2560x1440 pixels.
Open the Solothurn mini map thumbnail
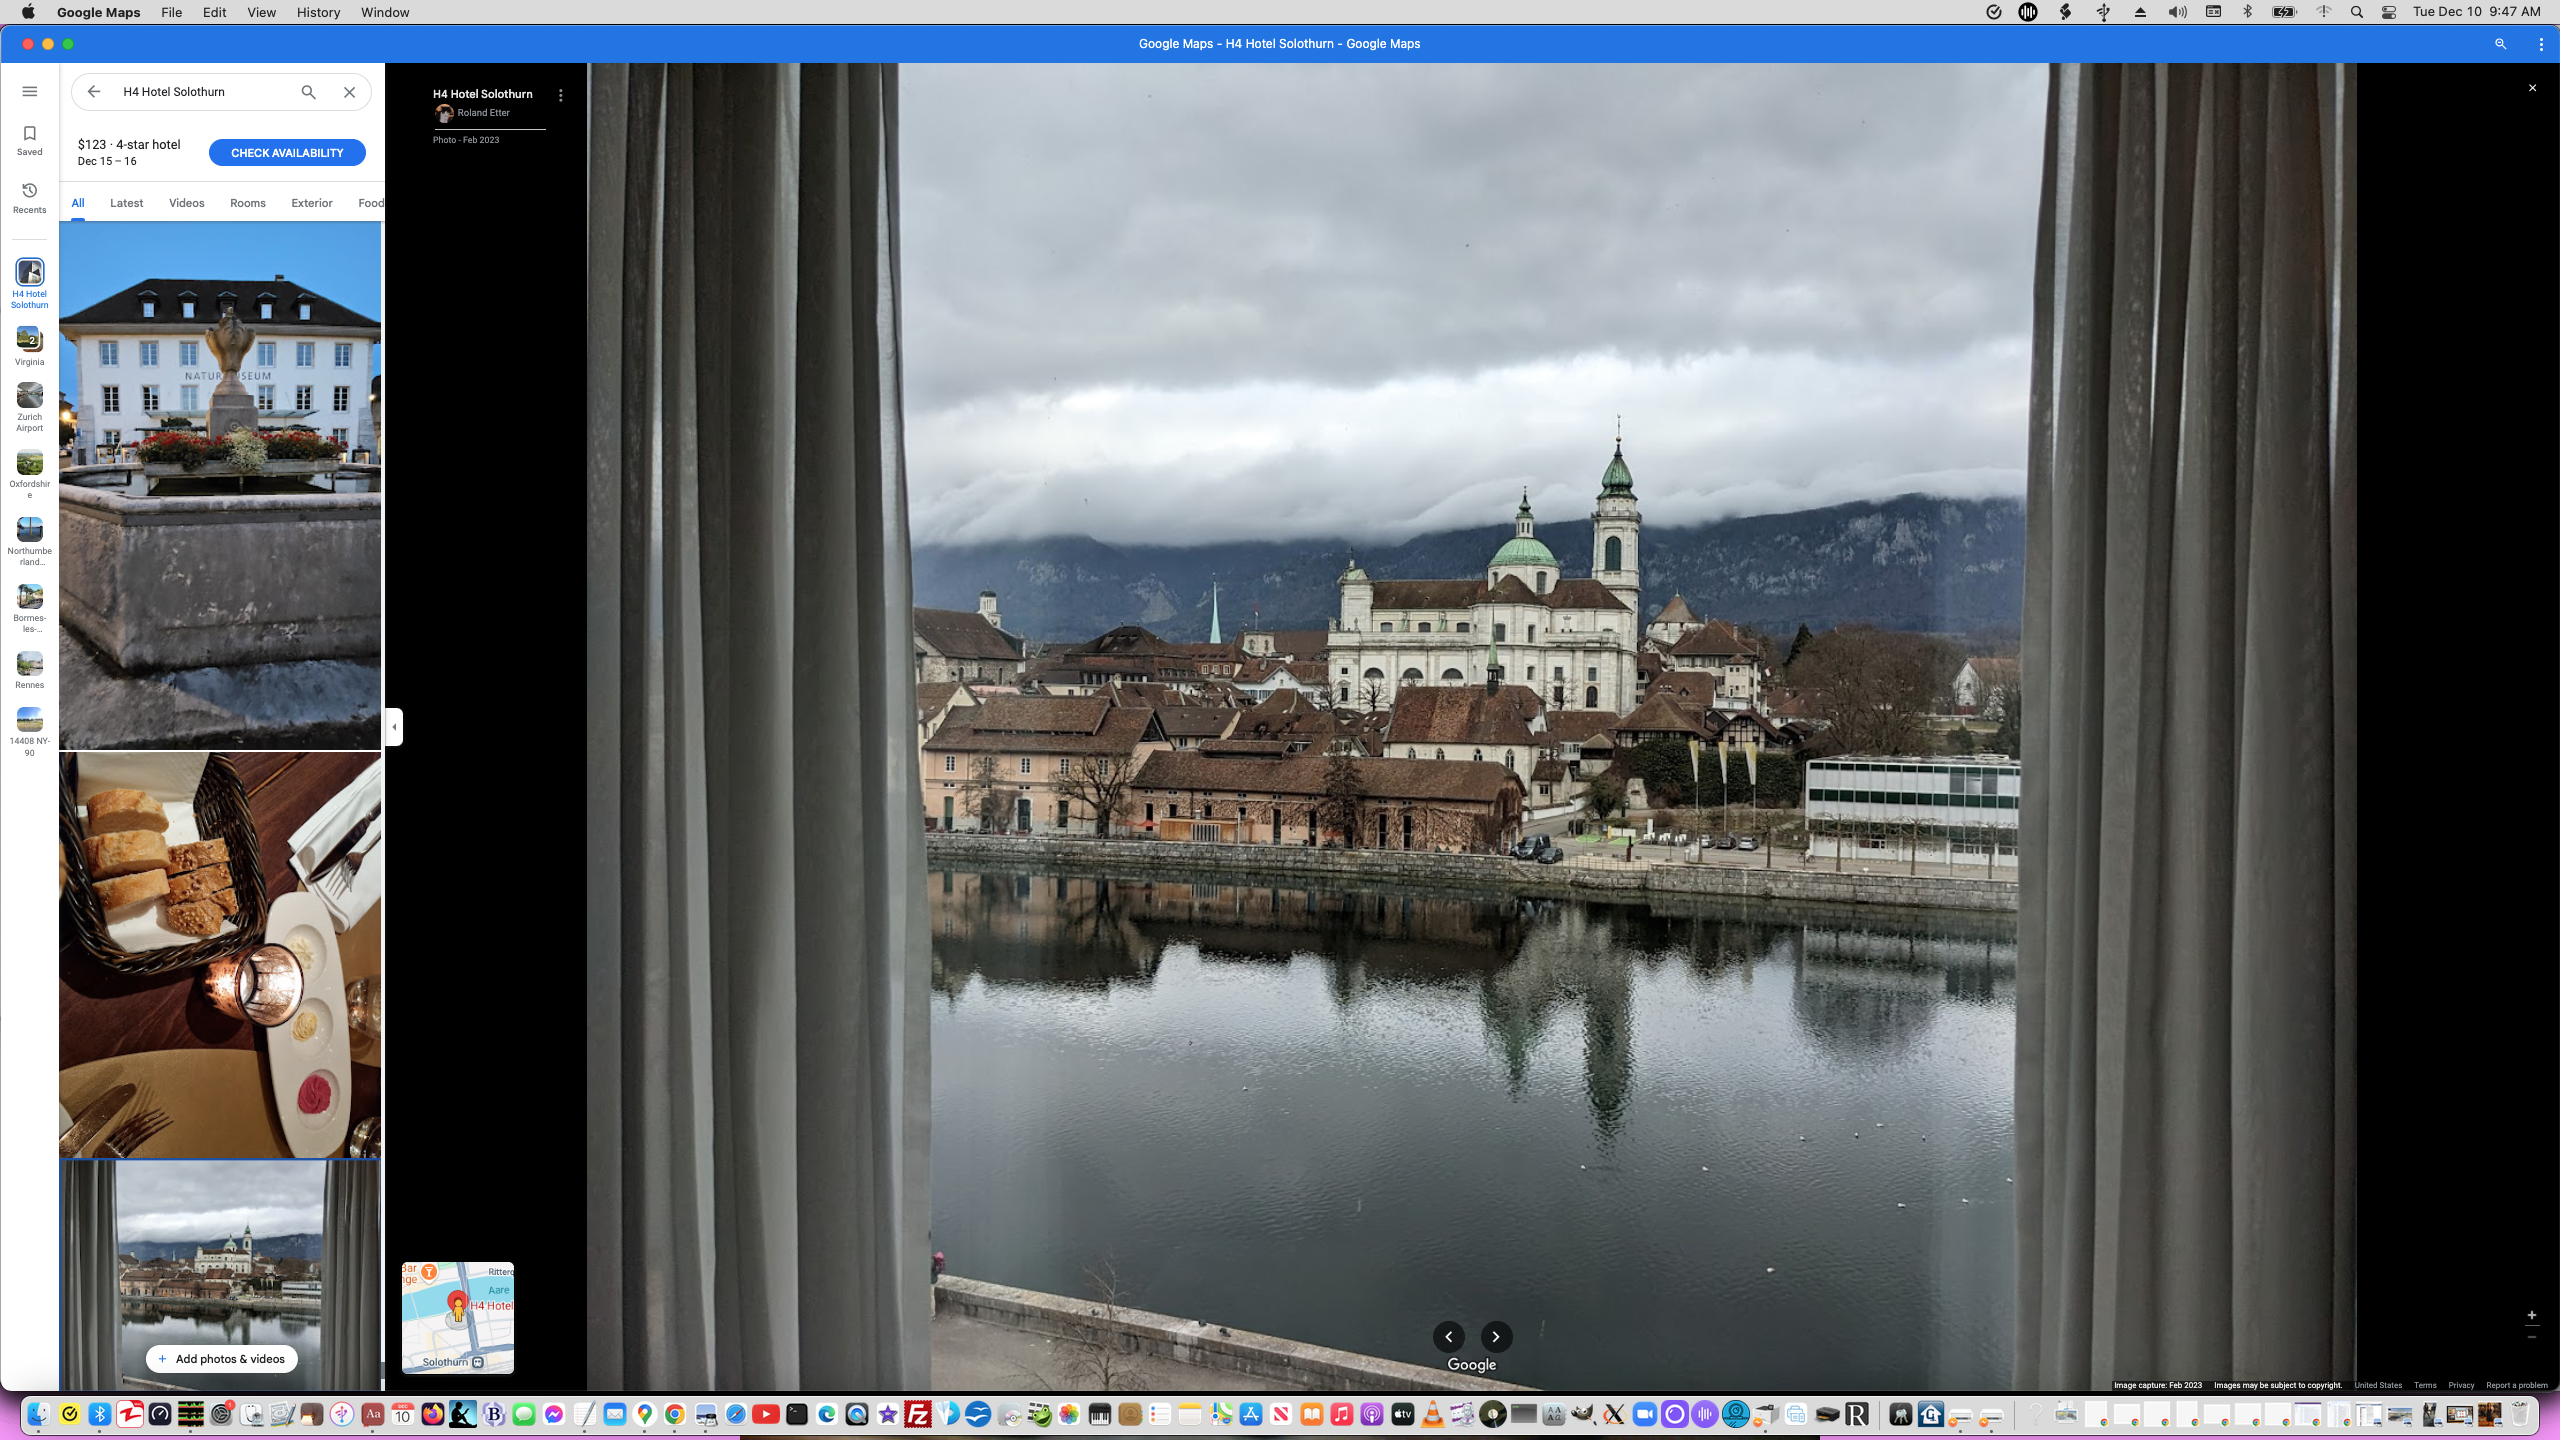tap(458, 1316)
